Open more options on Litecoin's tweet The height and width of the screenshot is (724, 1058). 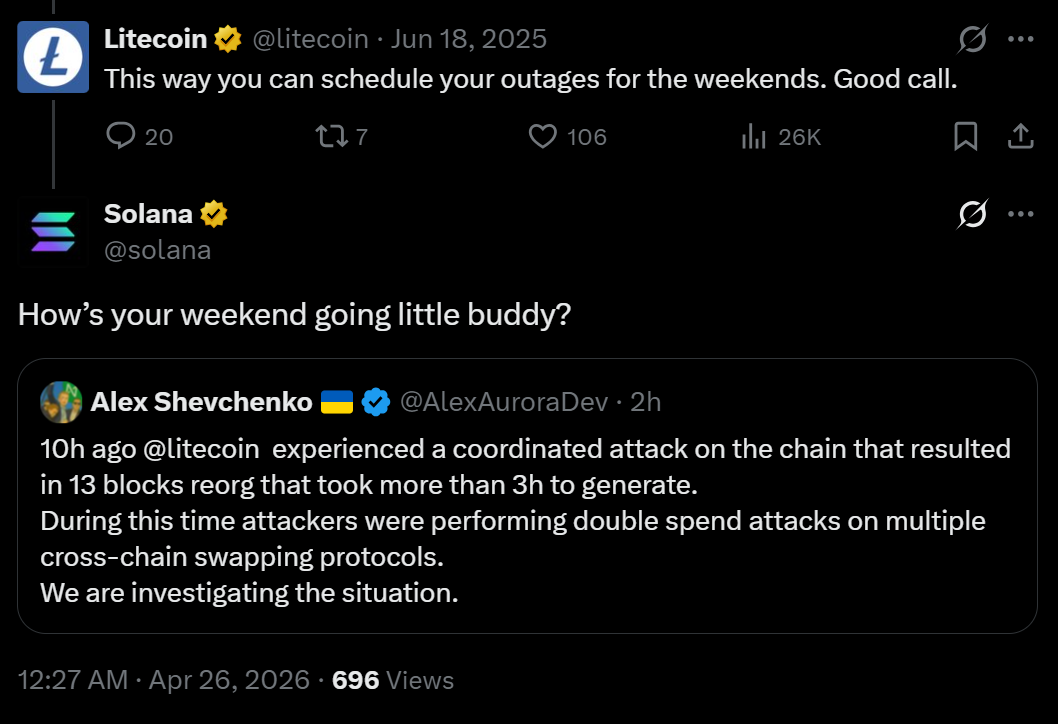click(x=1021, y=38)
